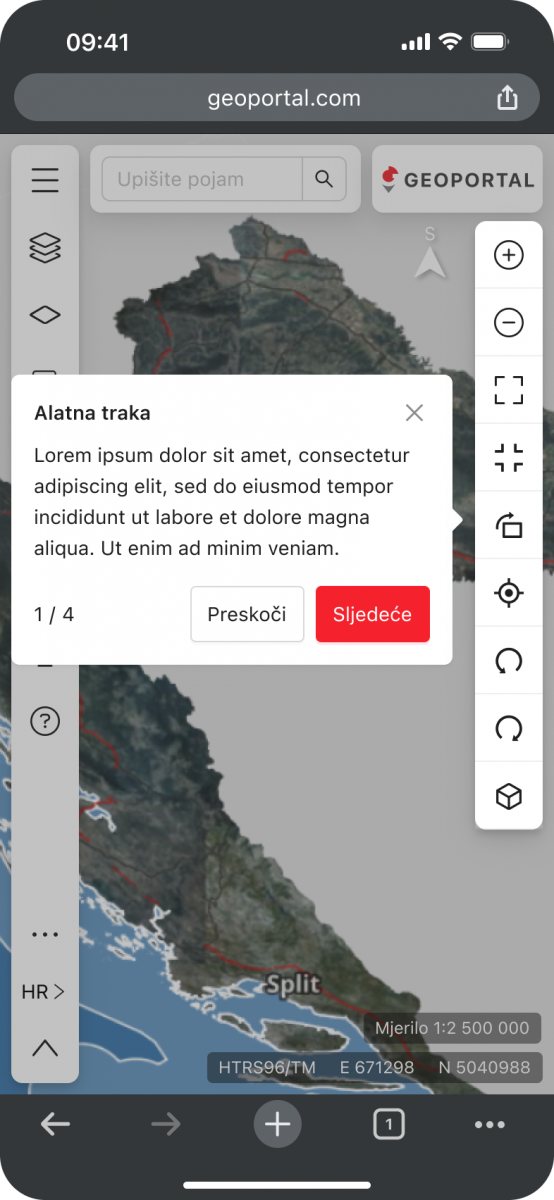Open the map layers stack icon
Screen dimensions: 554x1200
tap(45, 247)
